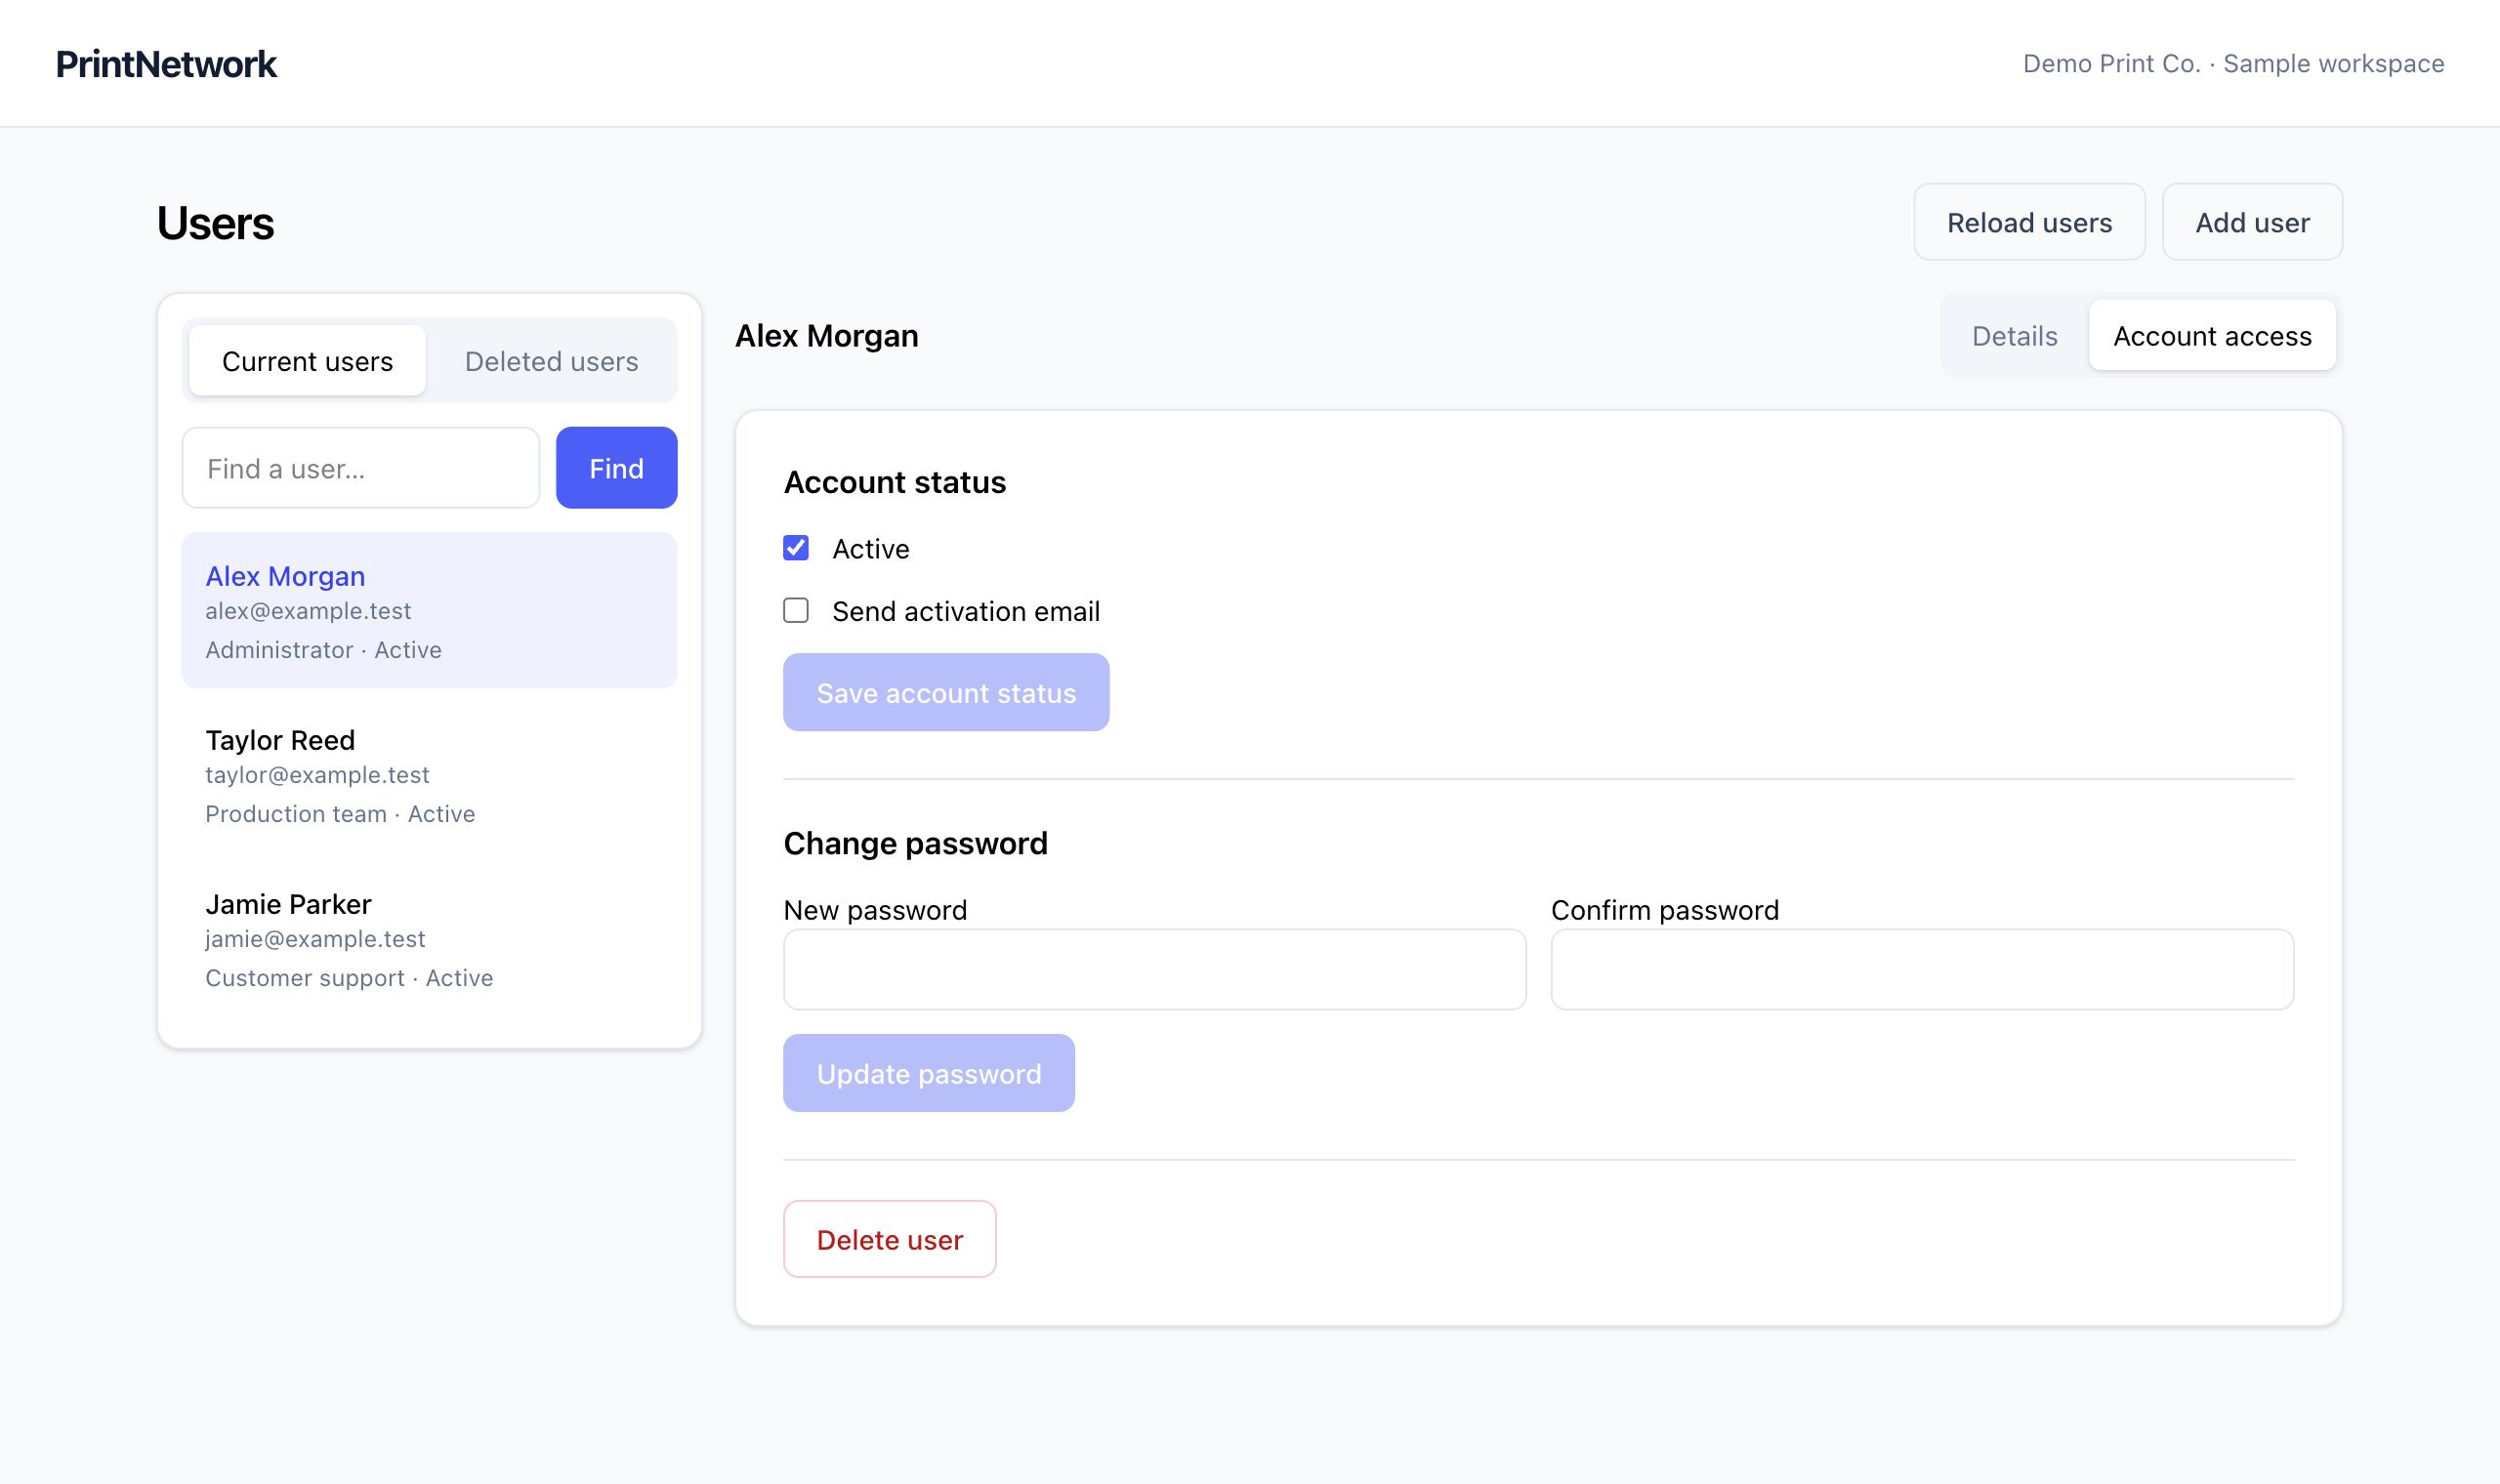Click the Users page heading
The height and width of the screenshot is (1484, 2500).
point(215,222)
